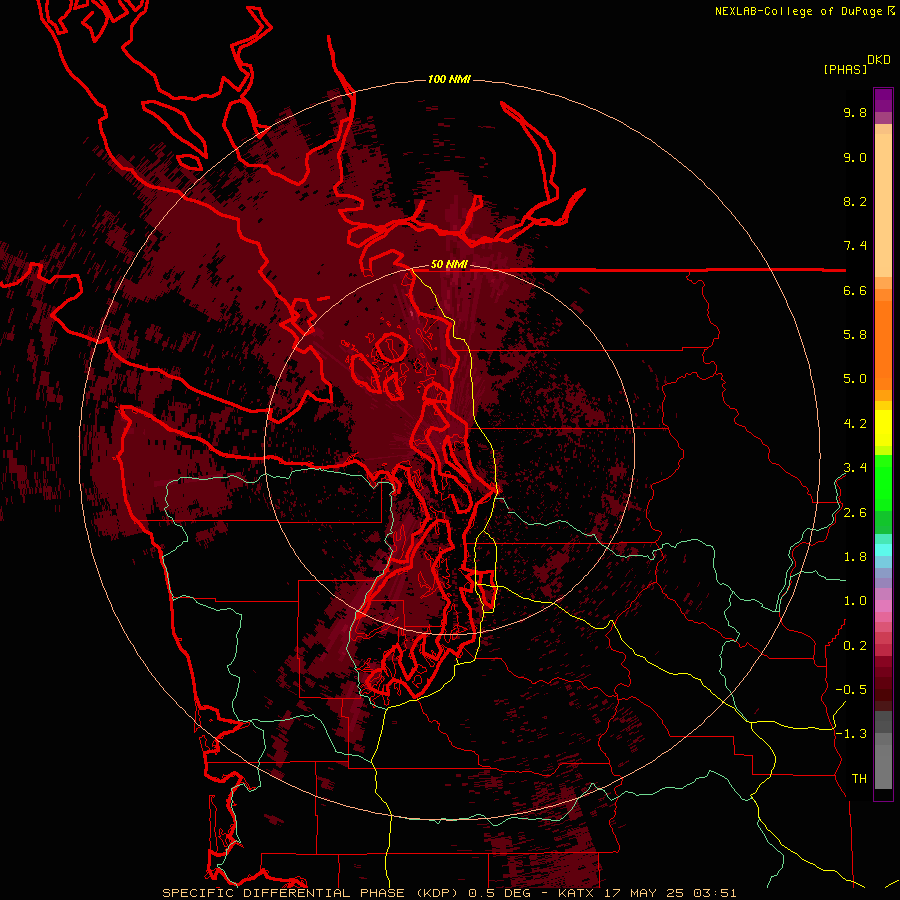Click the peach band of the color bar
Image resolution: width=900 pixels, height=900 pixels.
pyautogui.click(x=883, y=204)
